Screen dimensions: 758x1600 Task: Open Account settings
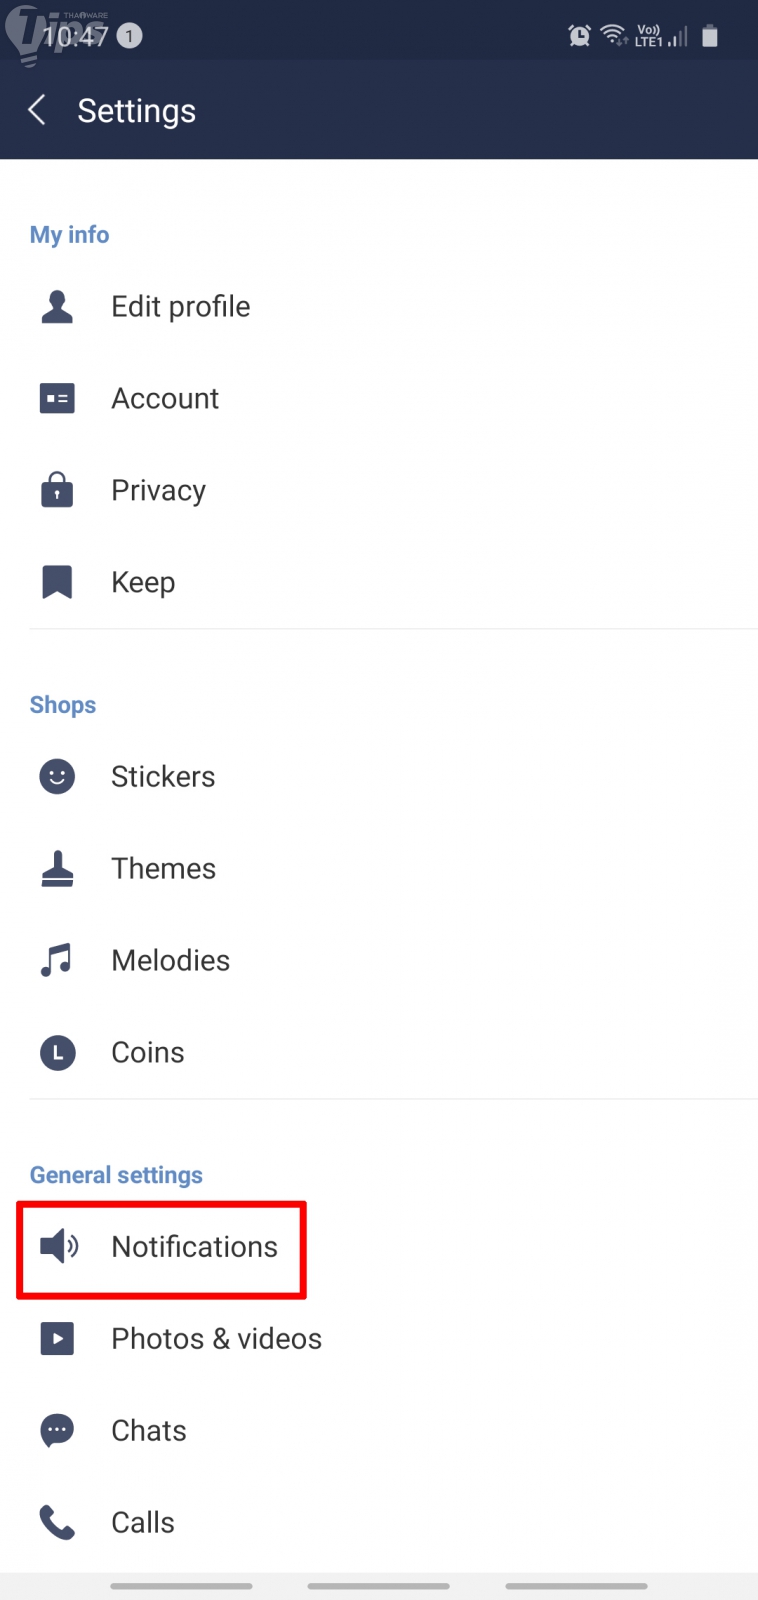point(165,399)
